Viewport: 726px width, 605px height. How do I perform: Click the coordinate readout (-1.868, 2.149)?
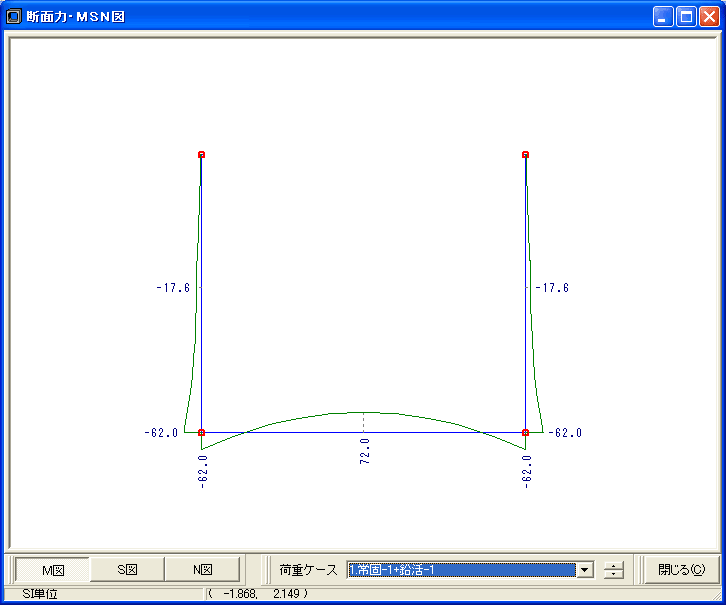pyautogui.click(x=258, y=594)
